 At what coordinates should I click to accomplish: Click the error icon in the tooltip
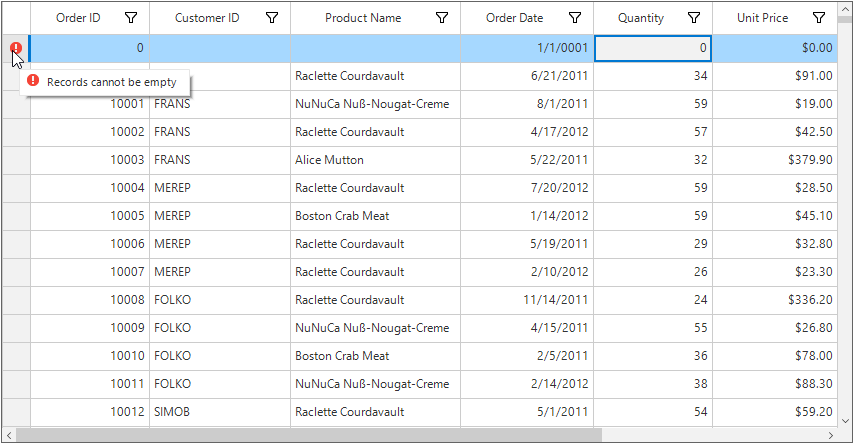33,80
